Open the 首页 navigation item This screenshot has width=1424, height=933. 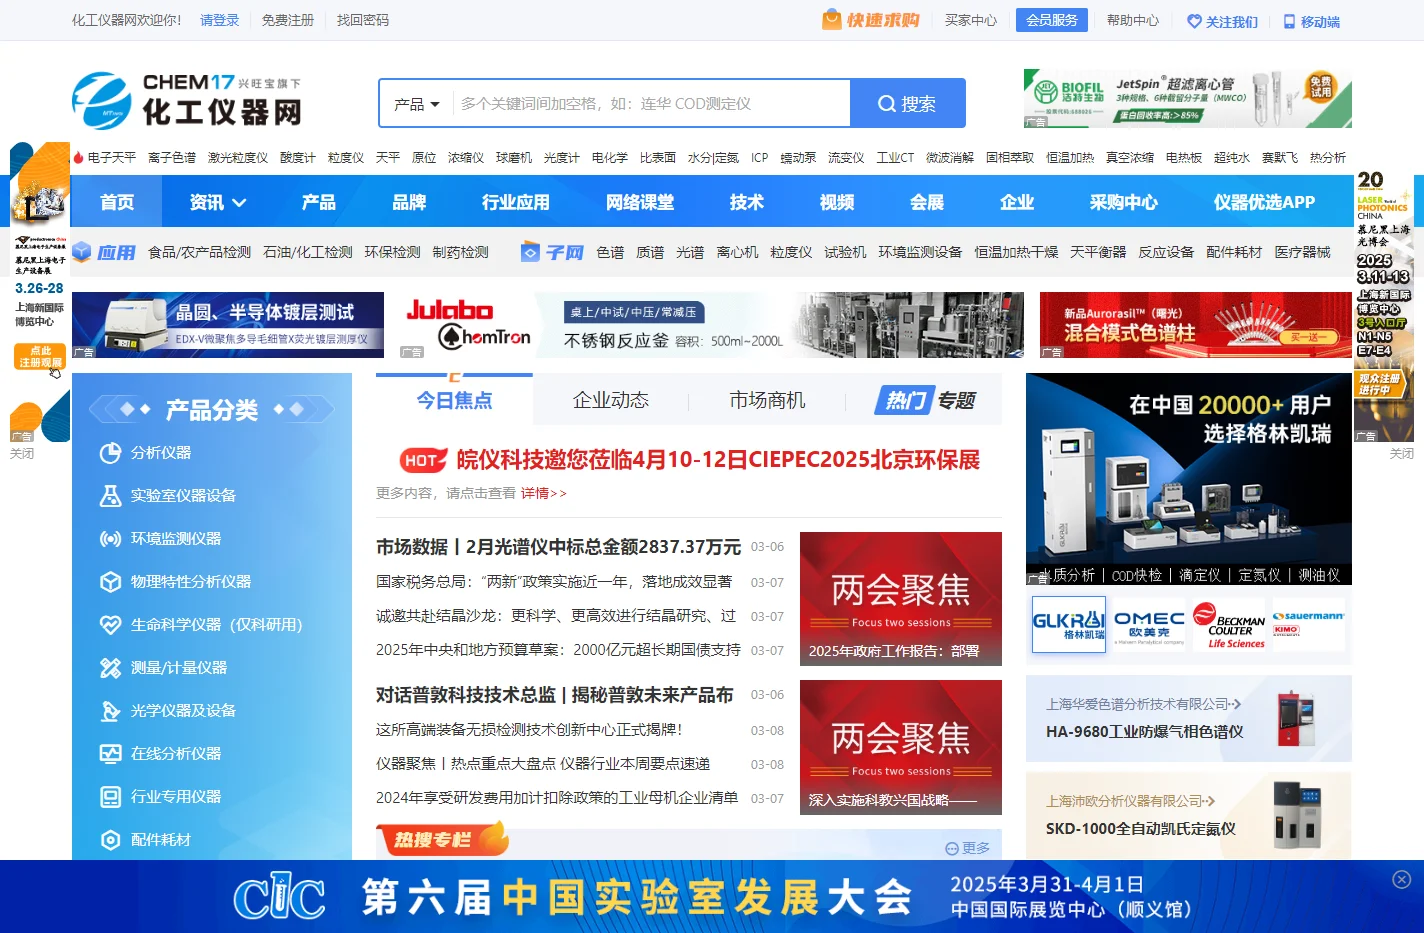117,202
